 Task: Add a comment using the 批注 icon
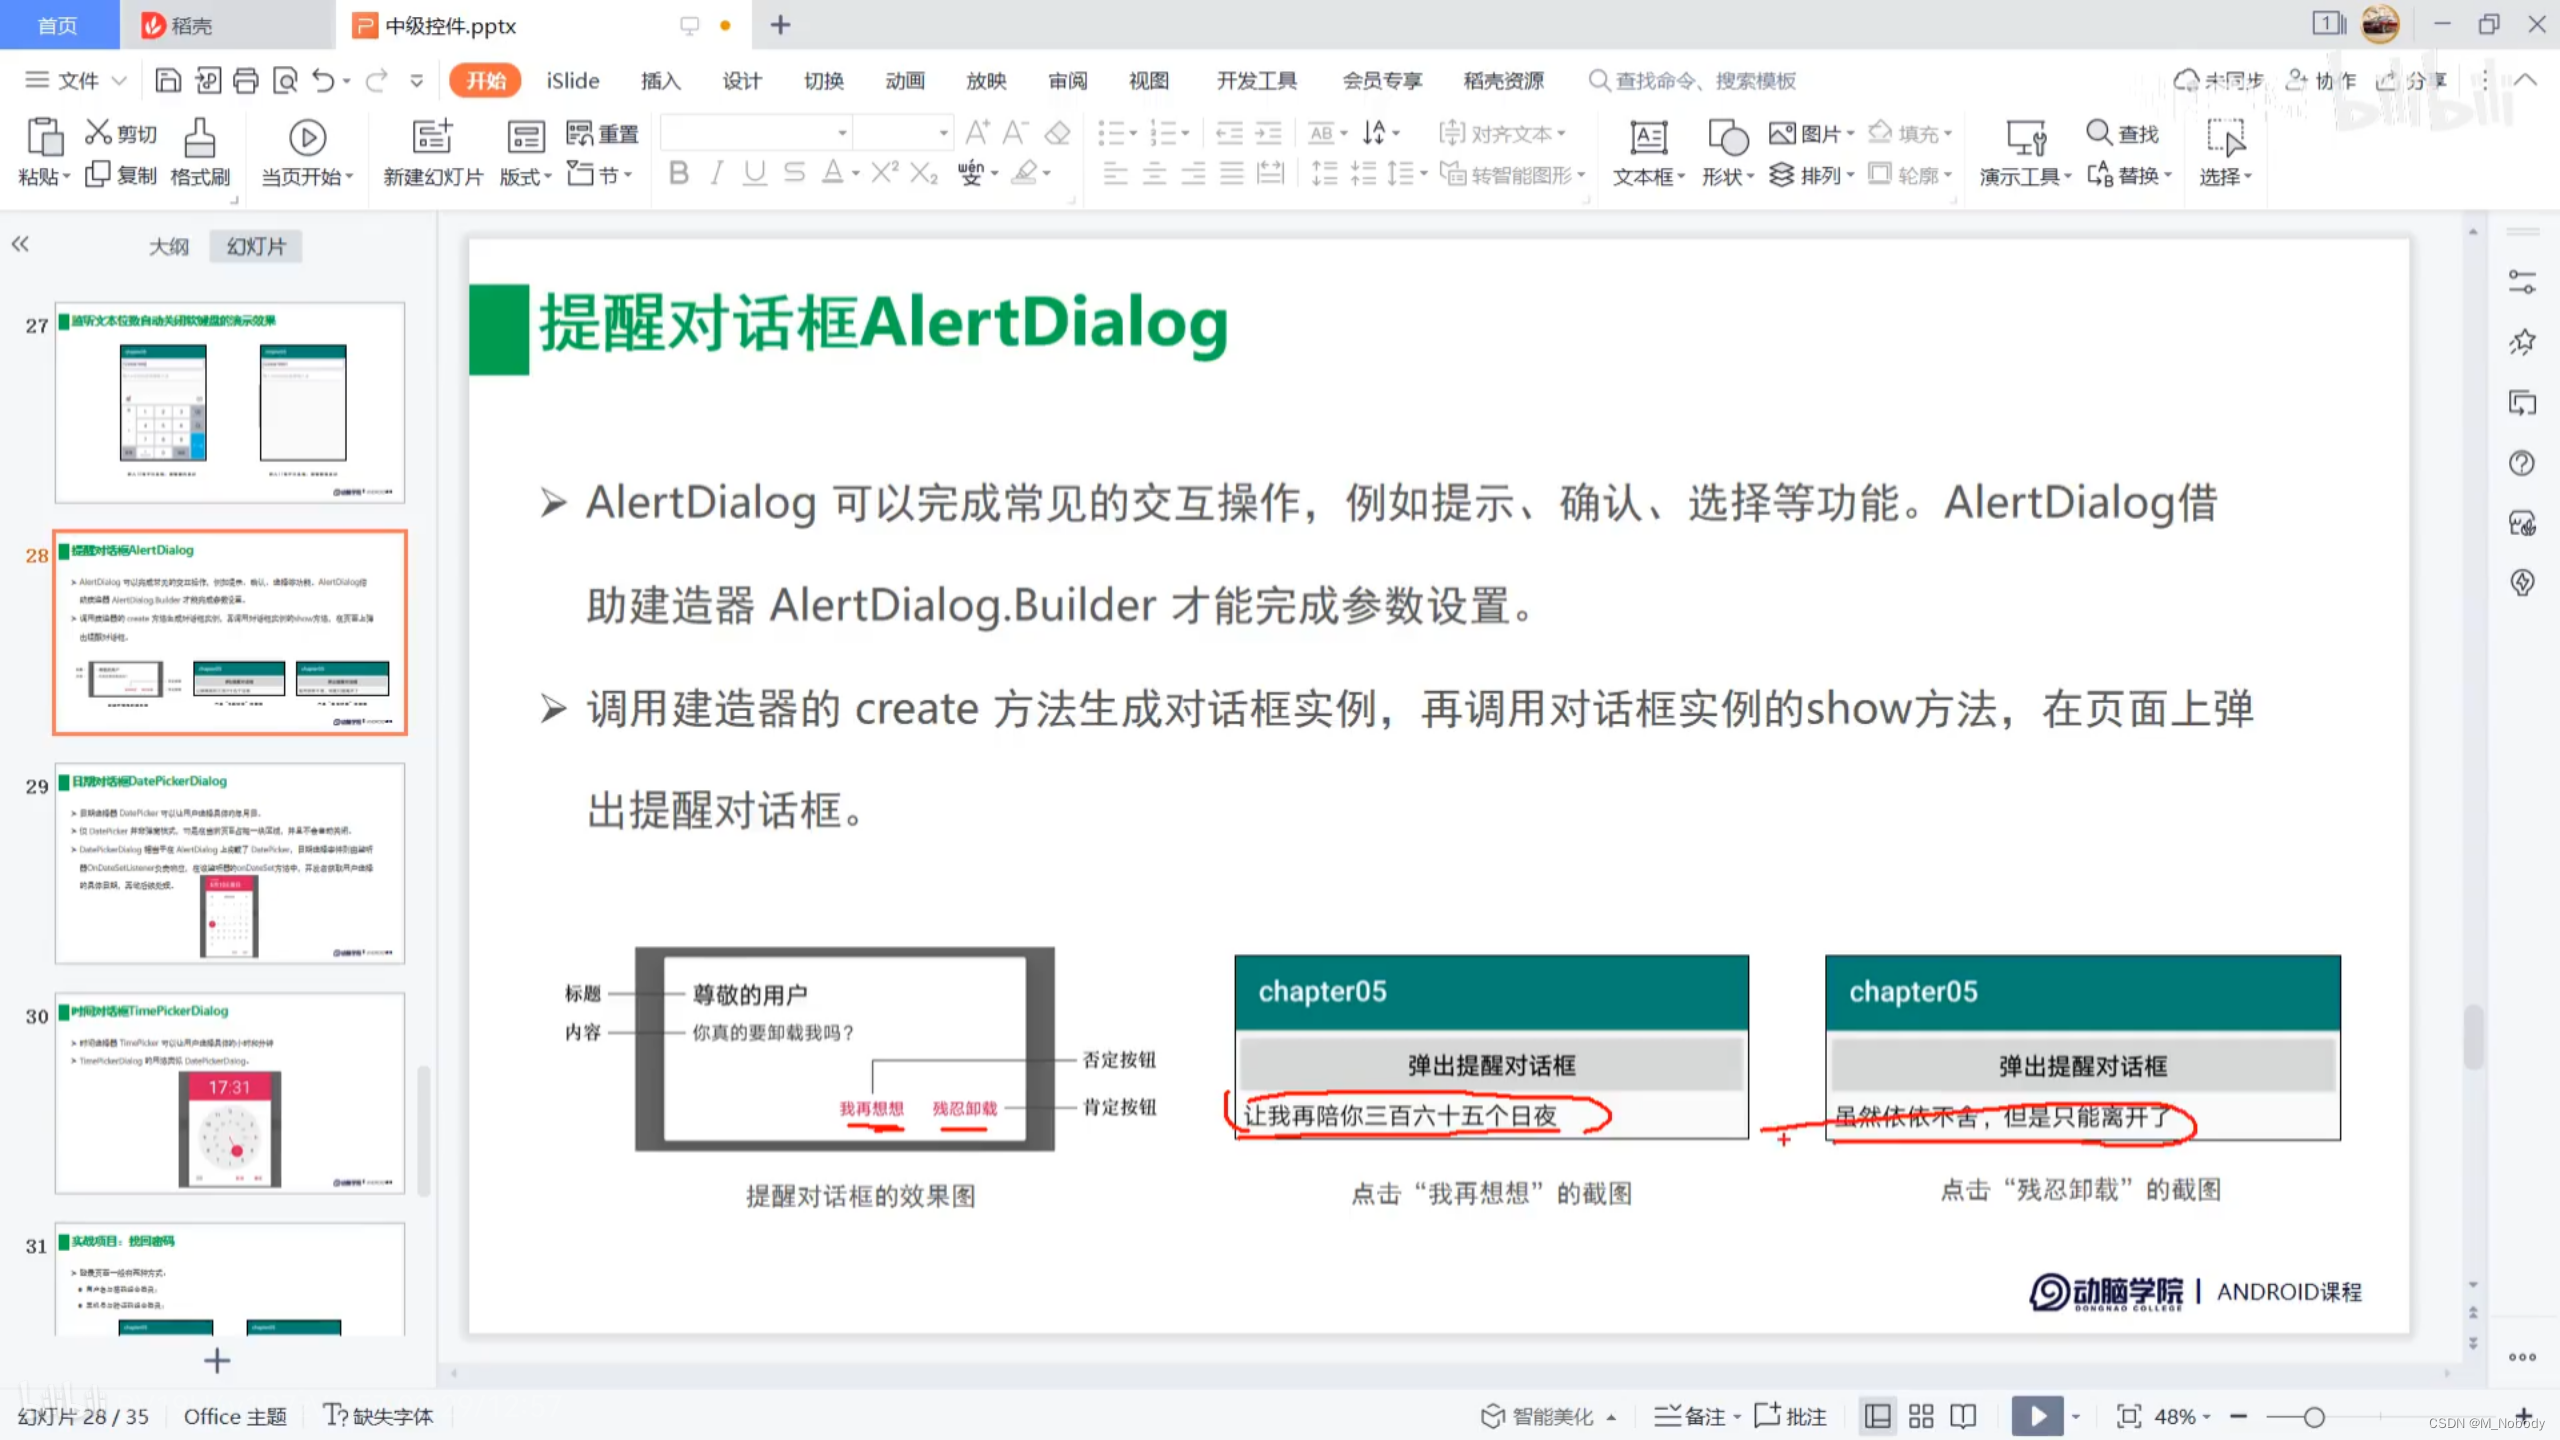click(1790, 1415)
